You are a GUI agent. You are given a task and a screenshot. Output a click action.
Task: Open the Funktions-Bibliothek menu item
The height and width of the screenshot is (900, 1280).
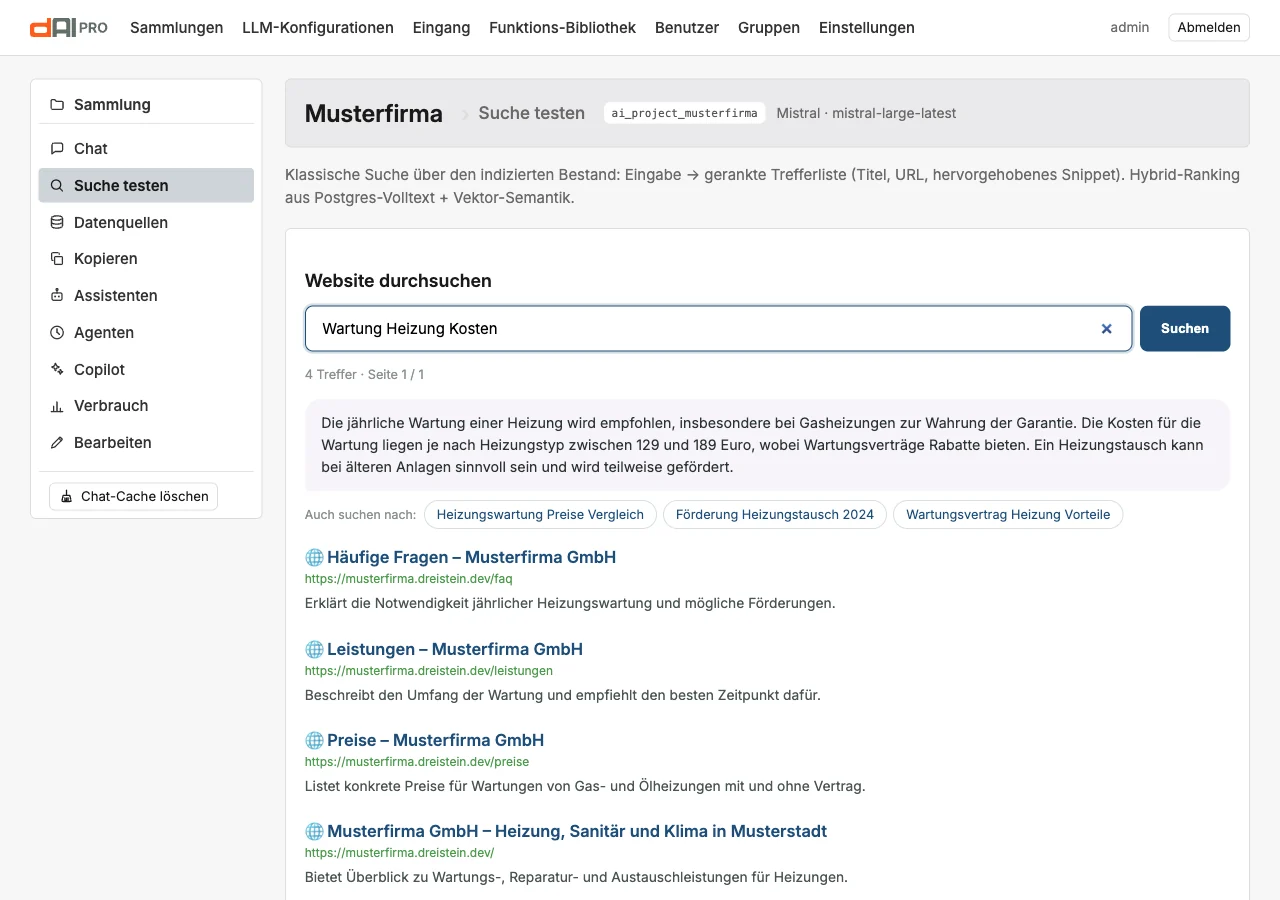(x=562, y=28)
